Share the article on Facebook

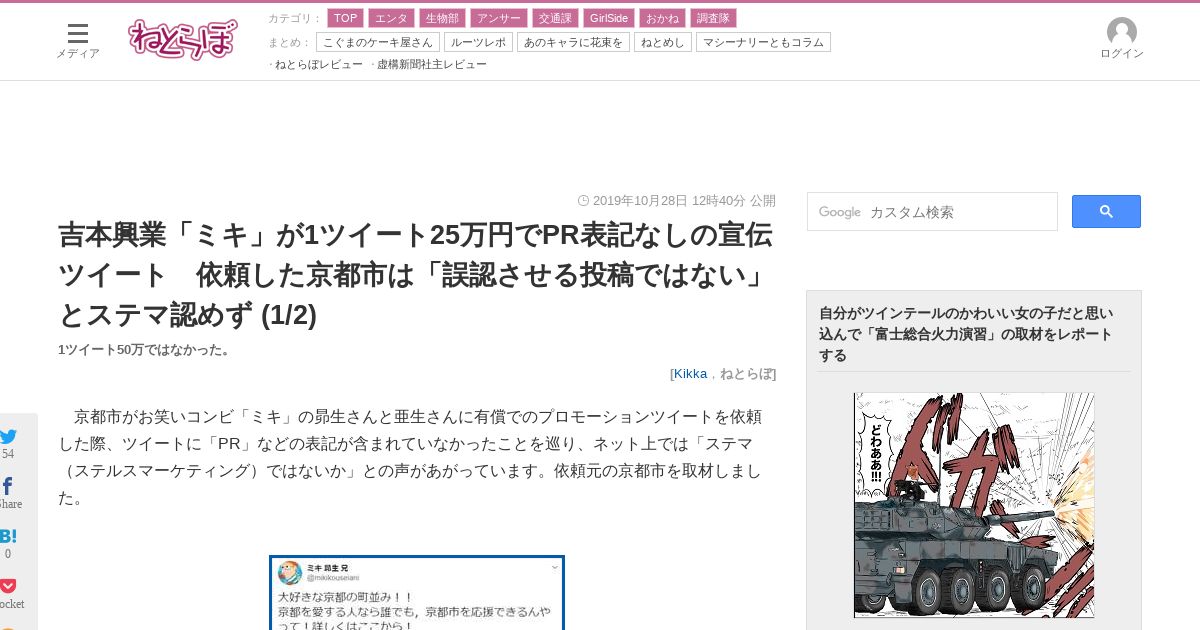pyautogui.click(x=8, y=486)
